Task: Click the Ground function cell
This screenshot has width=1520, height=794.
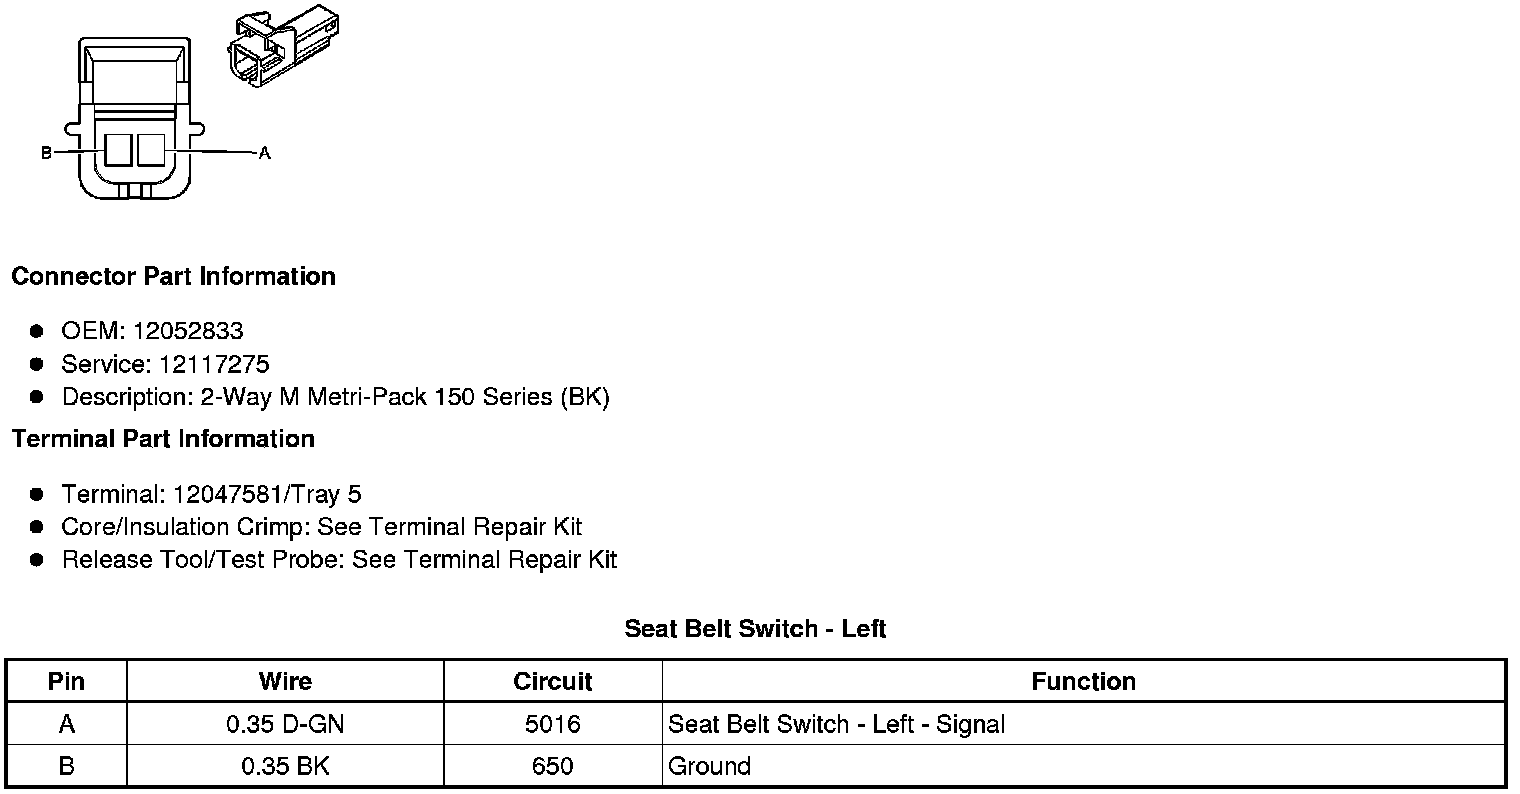Action: (x=1084, y=766)
